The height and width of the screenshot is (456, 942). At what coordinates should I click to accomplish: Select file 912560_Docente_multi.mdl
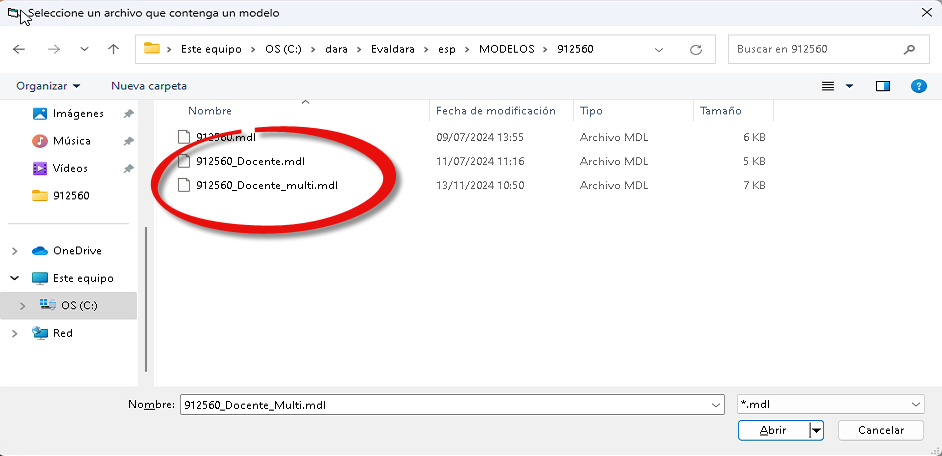(x=267, y=186)
